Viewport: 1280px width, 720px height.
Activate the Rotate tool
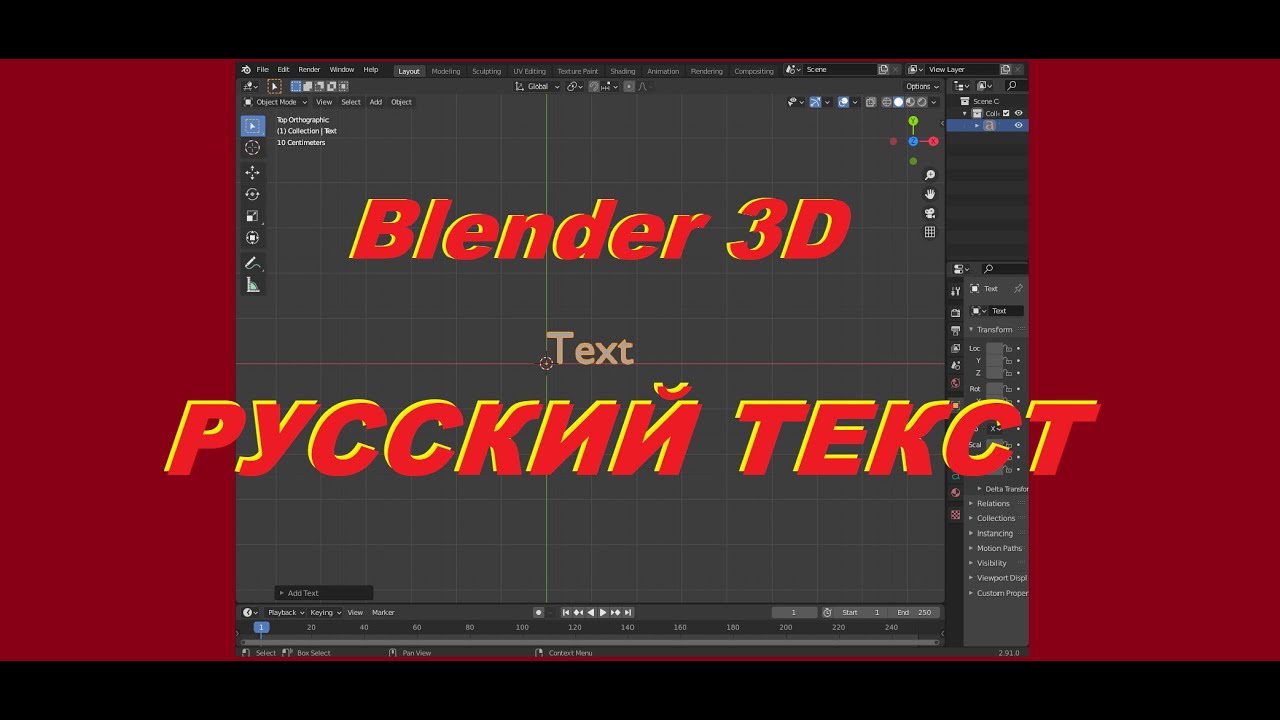[x=252, y=194]
